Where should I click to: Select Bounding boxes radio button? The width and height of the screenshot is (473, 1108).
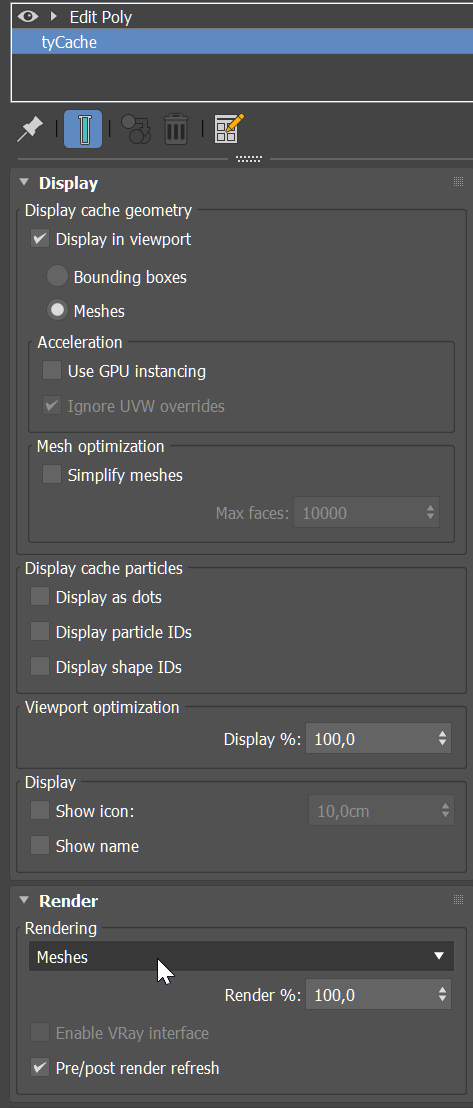coord(57,276)
